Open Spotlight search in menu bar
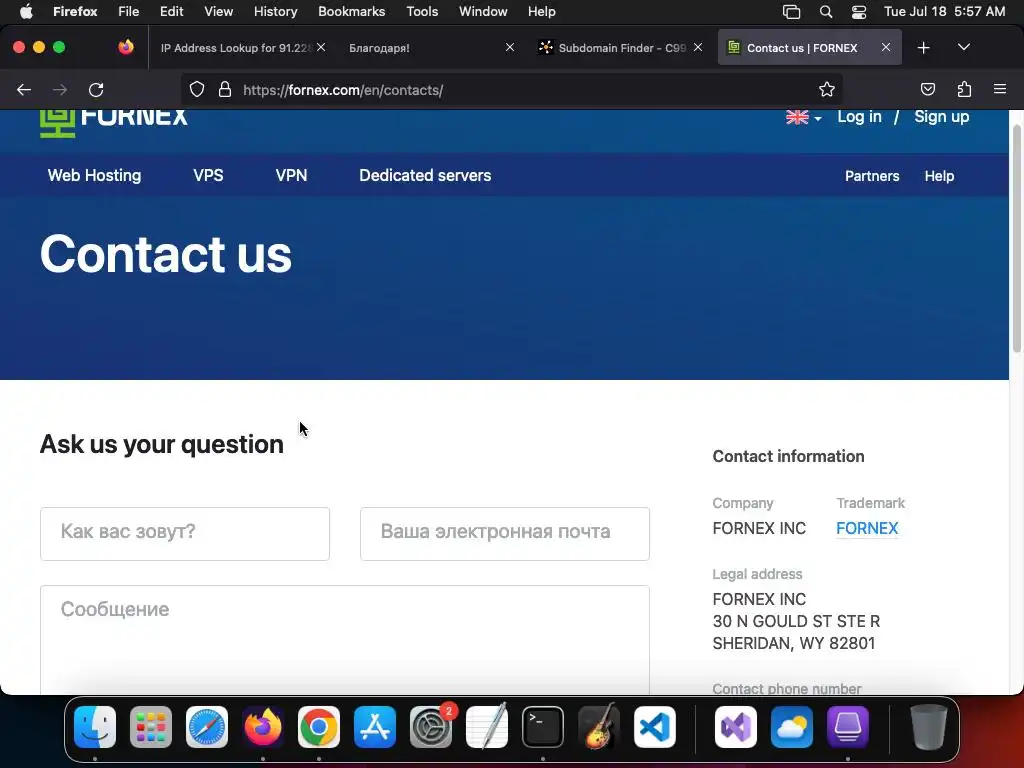Screen dimensions: 1024x768 825,11
